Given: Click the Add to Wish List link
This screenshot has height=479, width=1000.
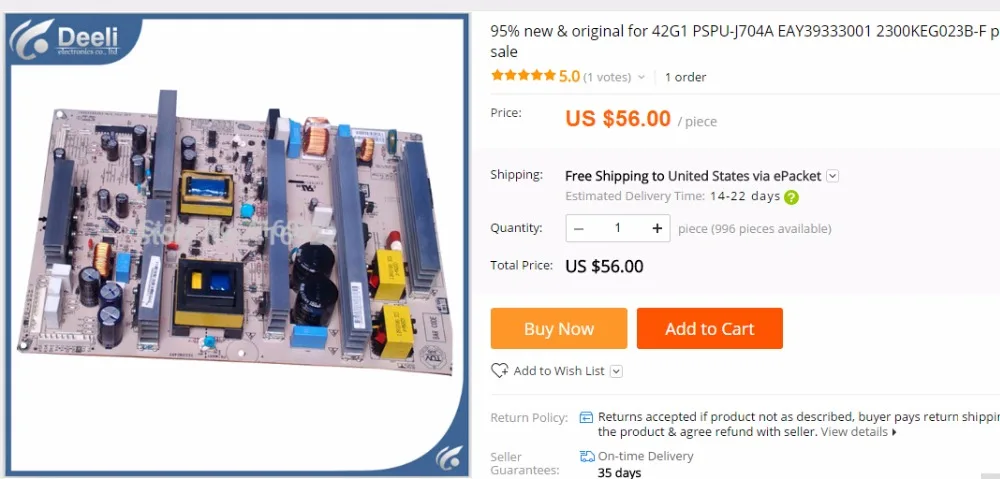Looking at the screenshot, I should tap(559, 371).
